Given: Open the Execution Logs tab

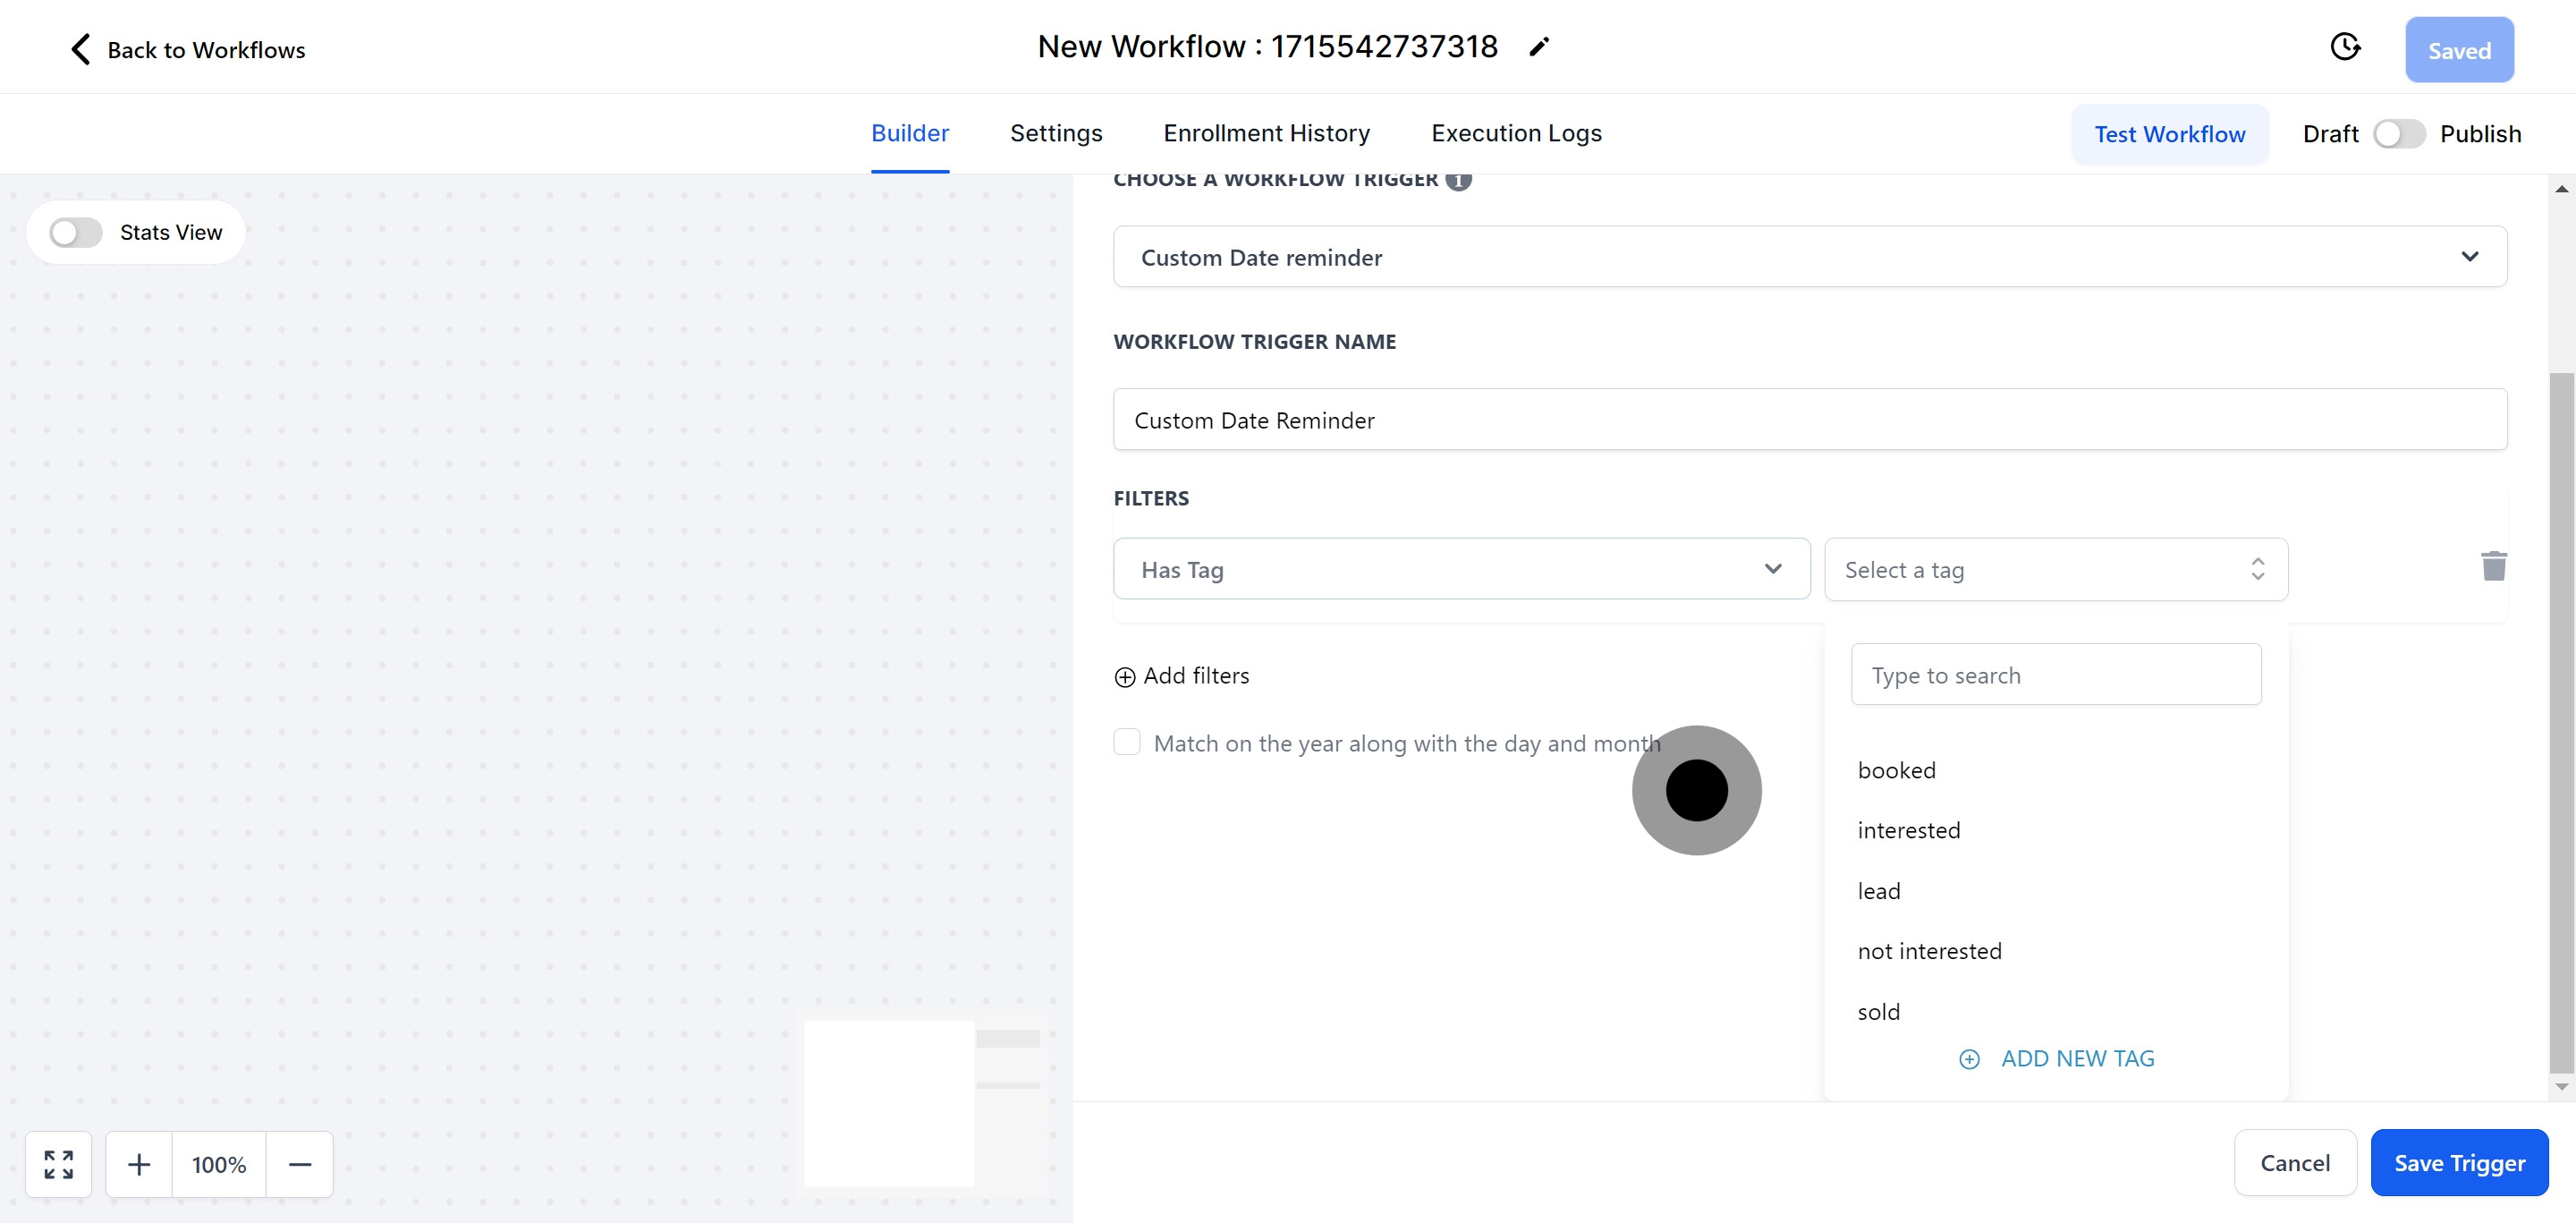Looking at the screenshot, I should 1515,133.
